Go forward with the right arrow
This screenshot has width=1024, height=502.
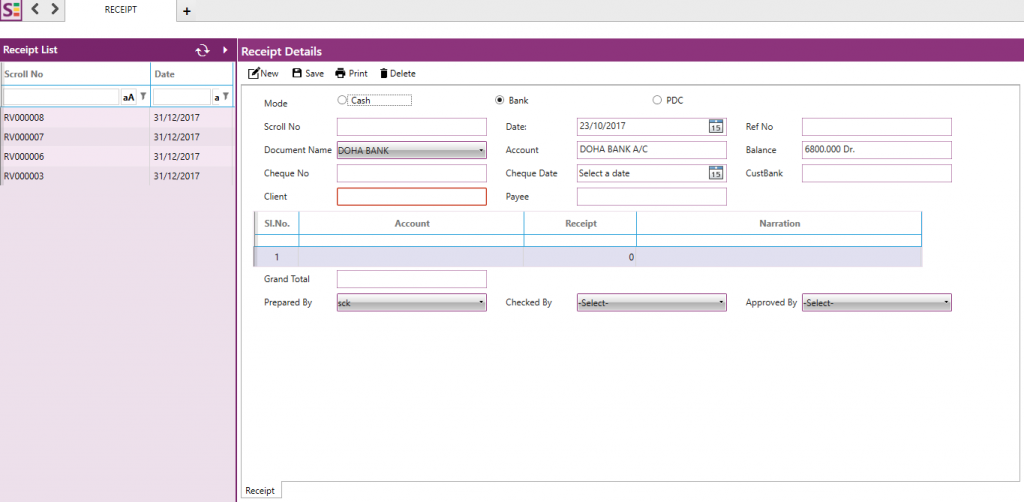click(55, 9)
